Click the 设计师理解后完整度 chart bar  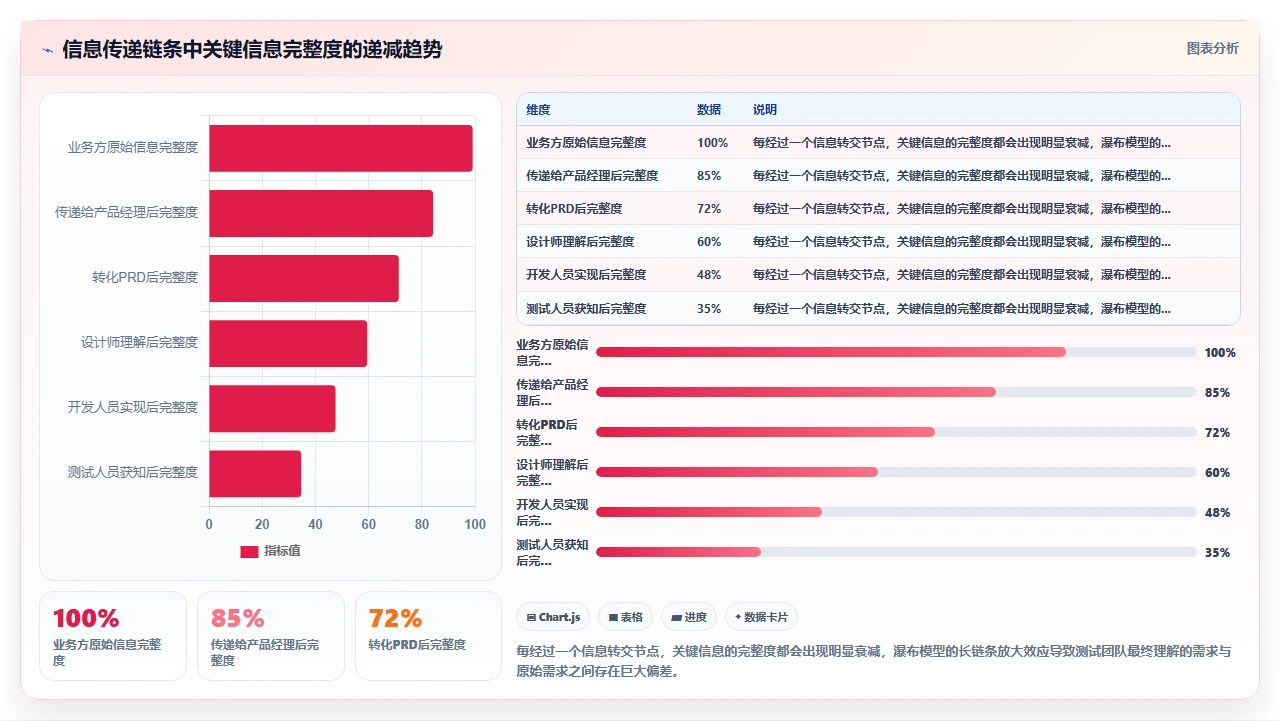point(288,343)
